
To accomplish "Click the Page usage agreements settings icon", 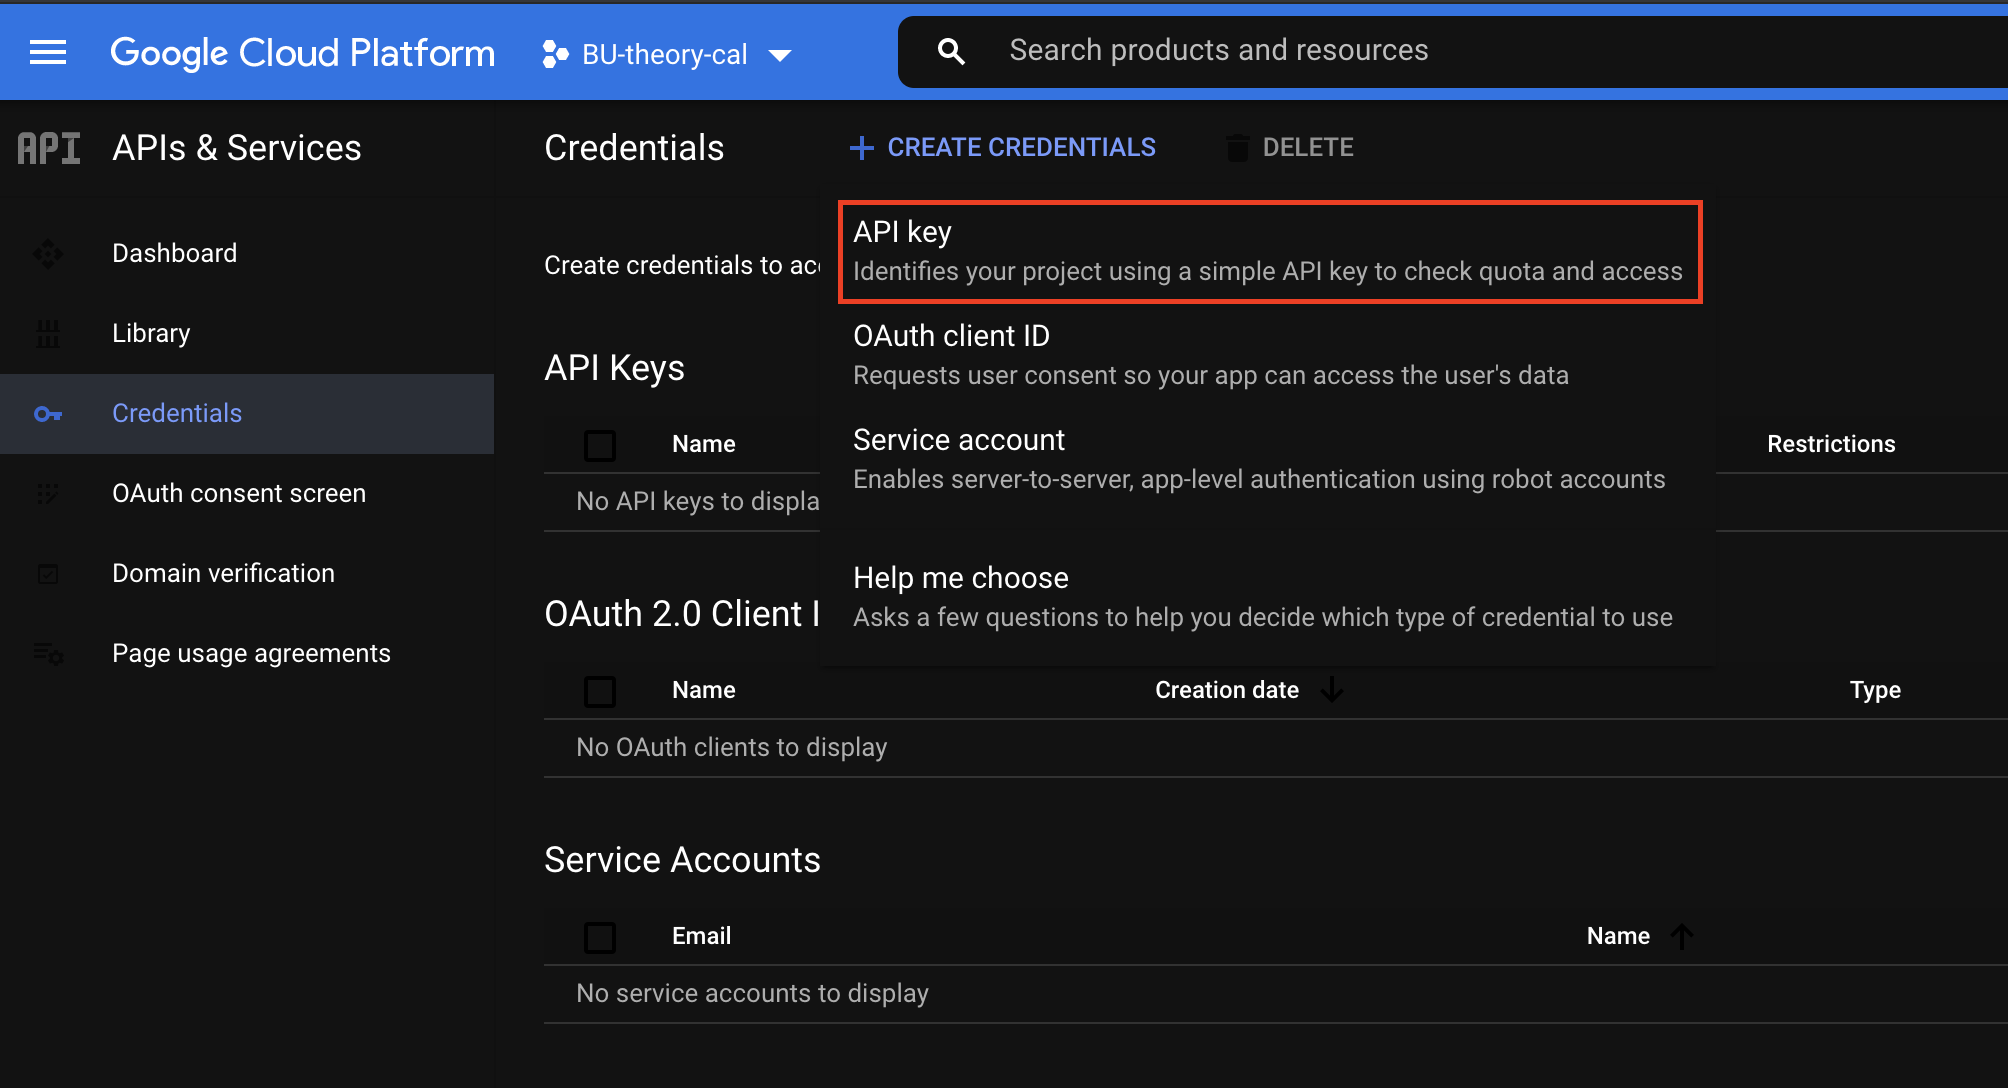I will pos(47,654).
